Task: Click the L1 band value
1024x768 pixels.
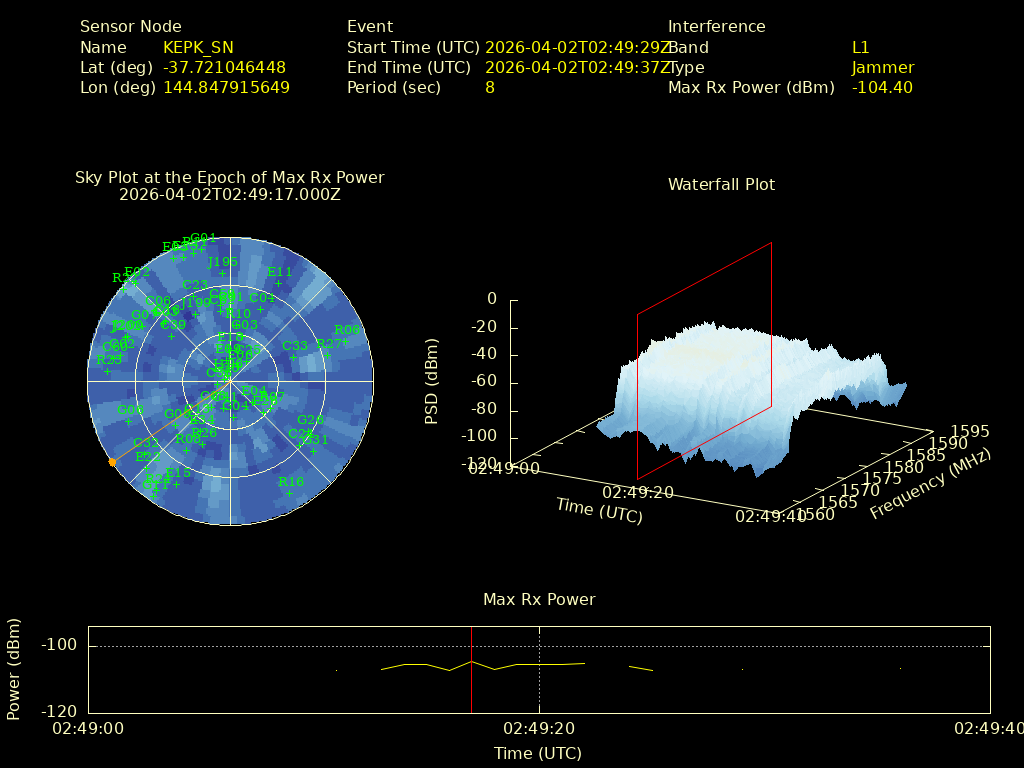Action: [860, 48]
